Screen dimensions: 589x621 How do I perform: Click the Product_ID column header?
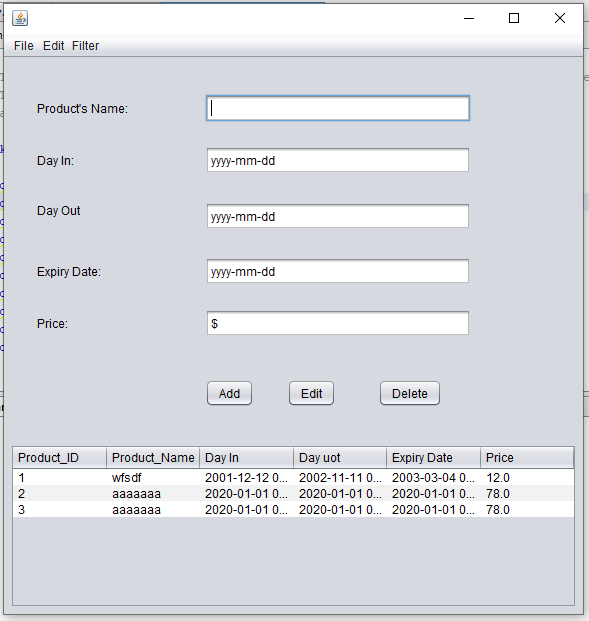(x=59, y=458)
